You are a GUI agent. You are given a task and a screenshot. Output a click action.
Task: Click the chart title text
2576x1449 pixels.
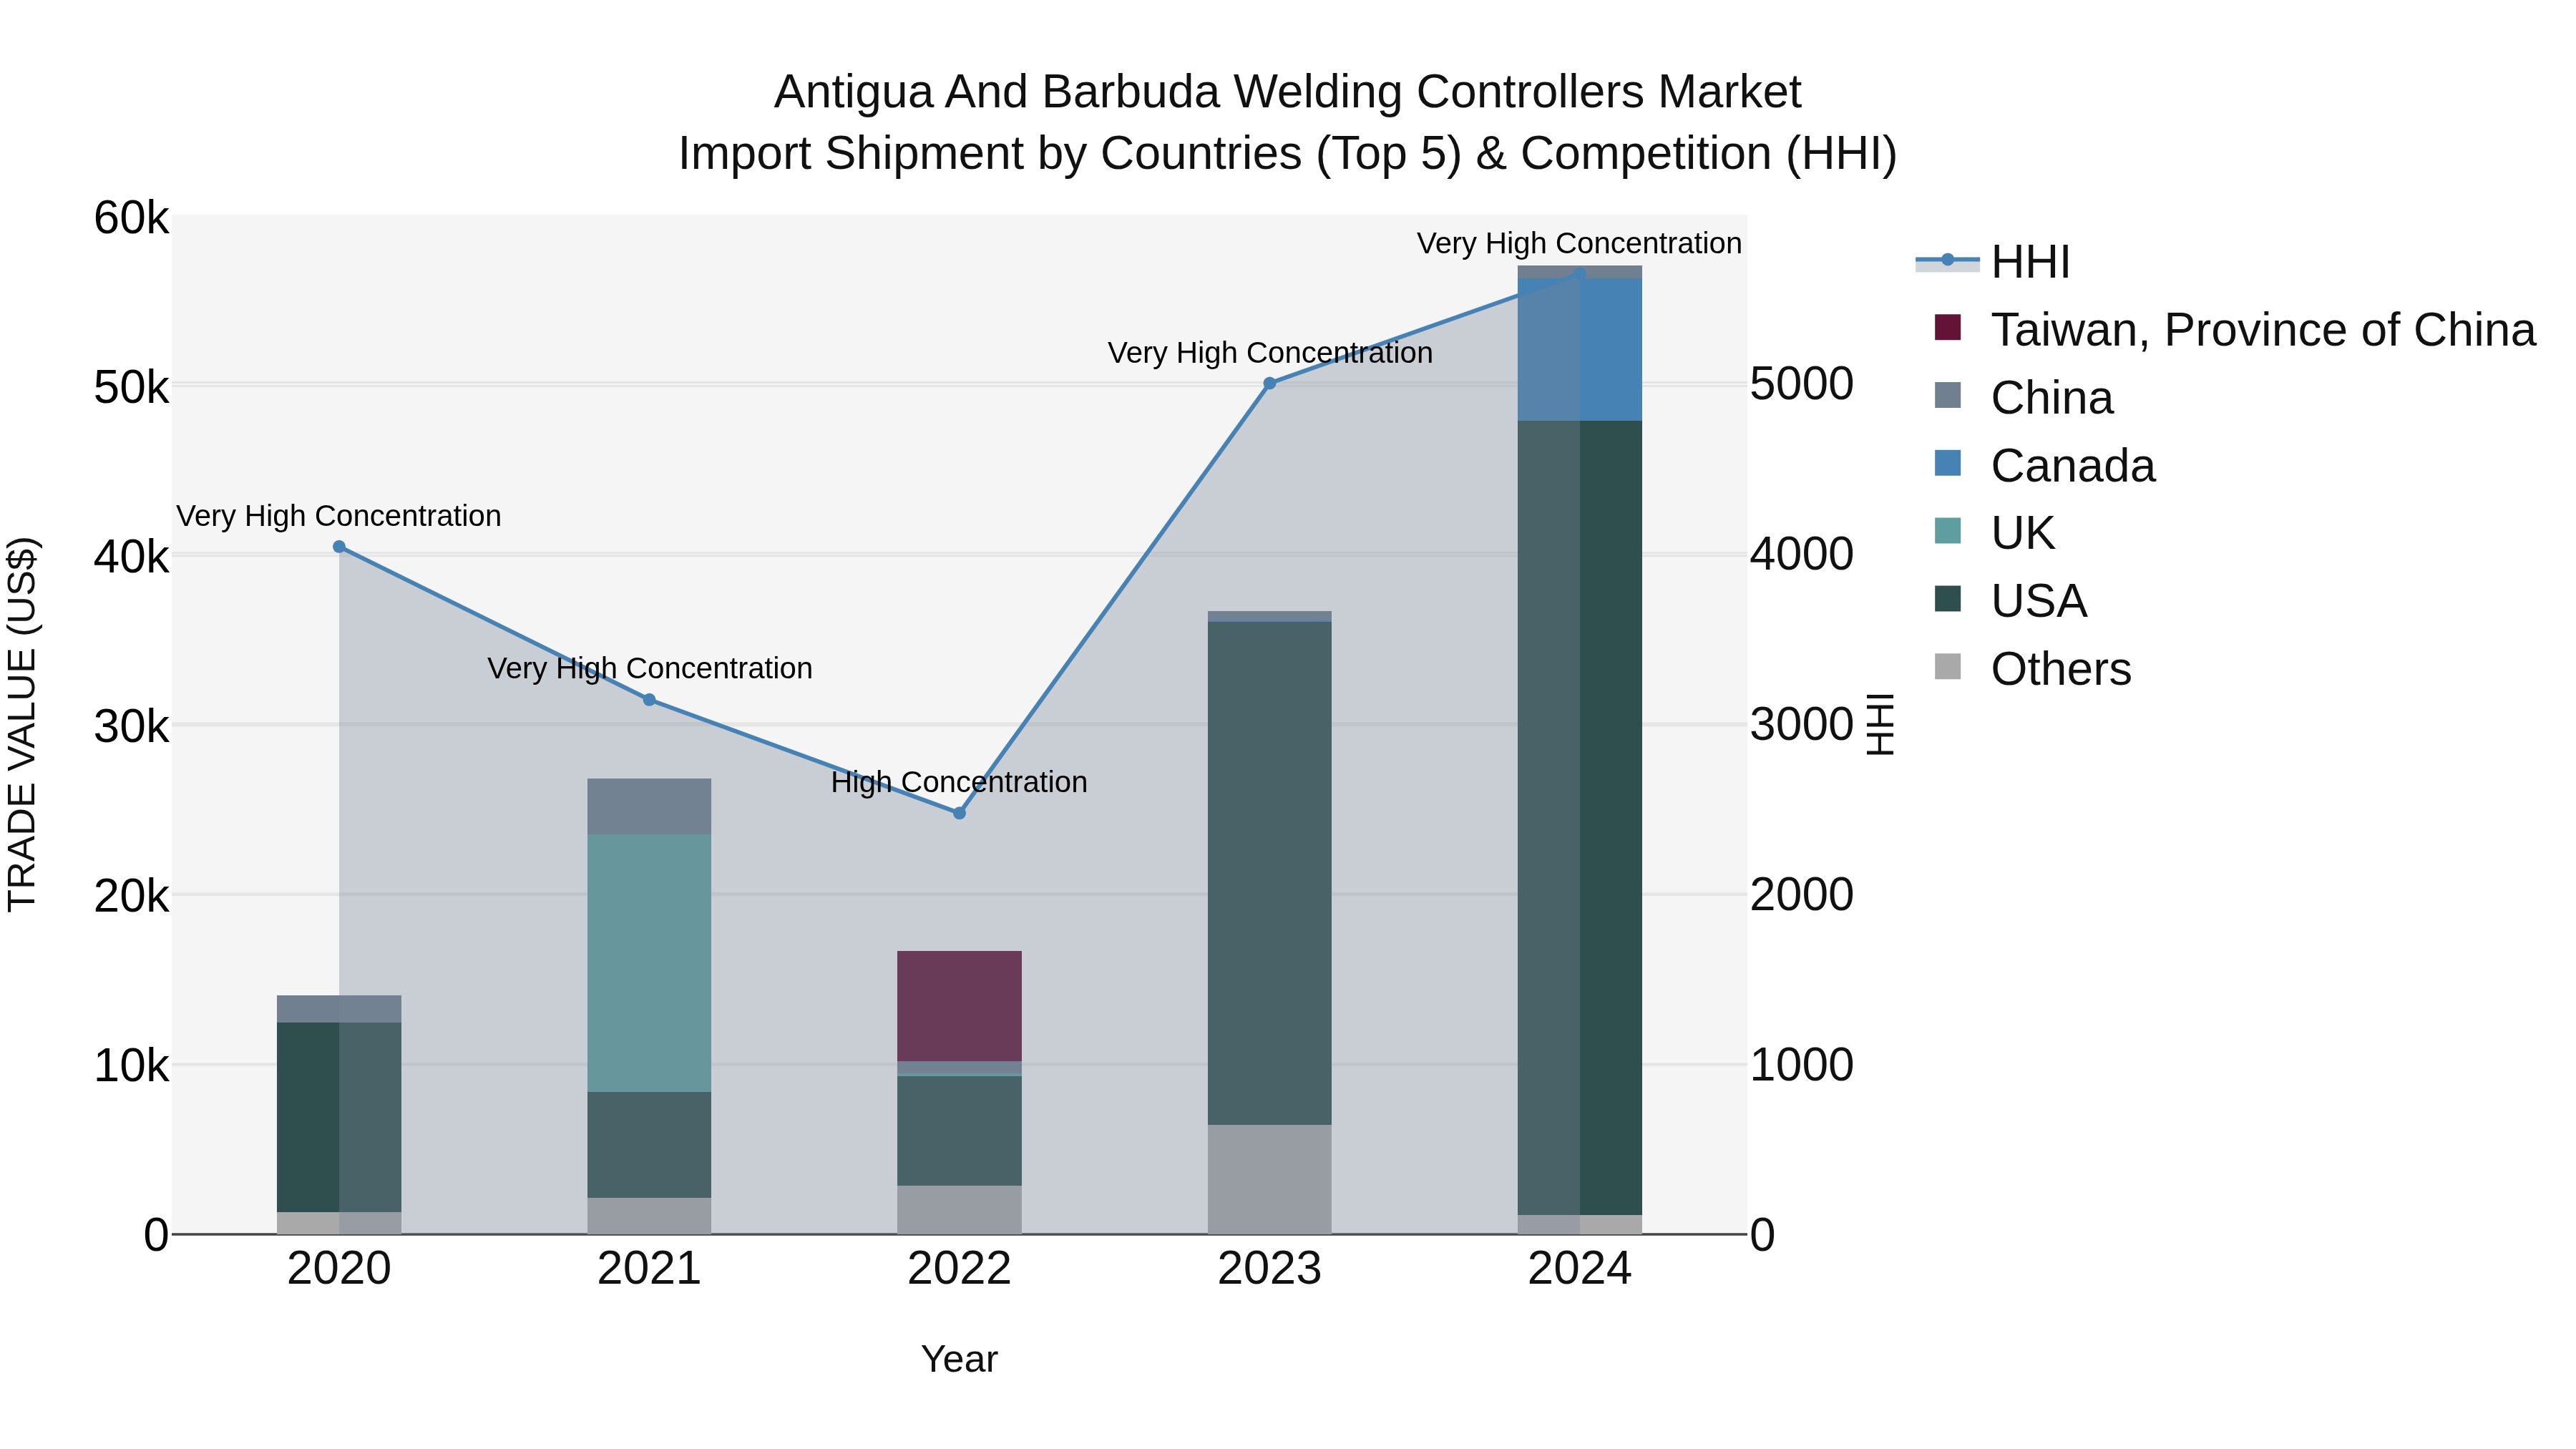pos(1288,123)
